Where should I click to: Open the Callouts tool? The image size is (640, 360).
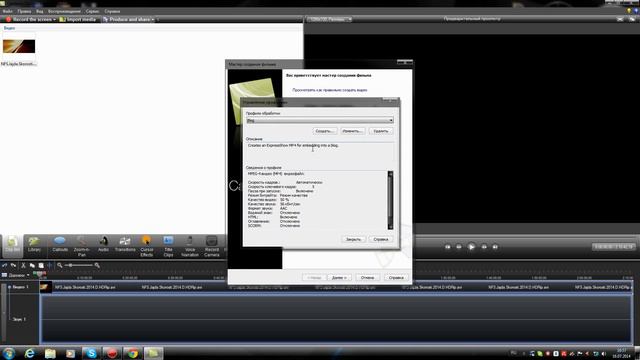pos(60,244)
